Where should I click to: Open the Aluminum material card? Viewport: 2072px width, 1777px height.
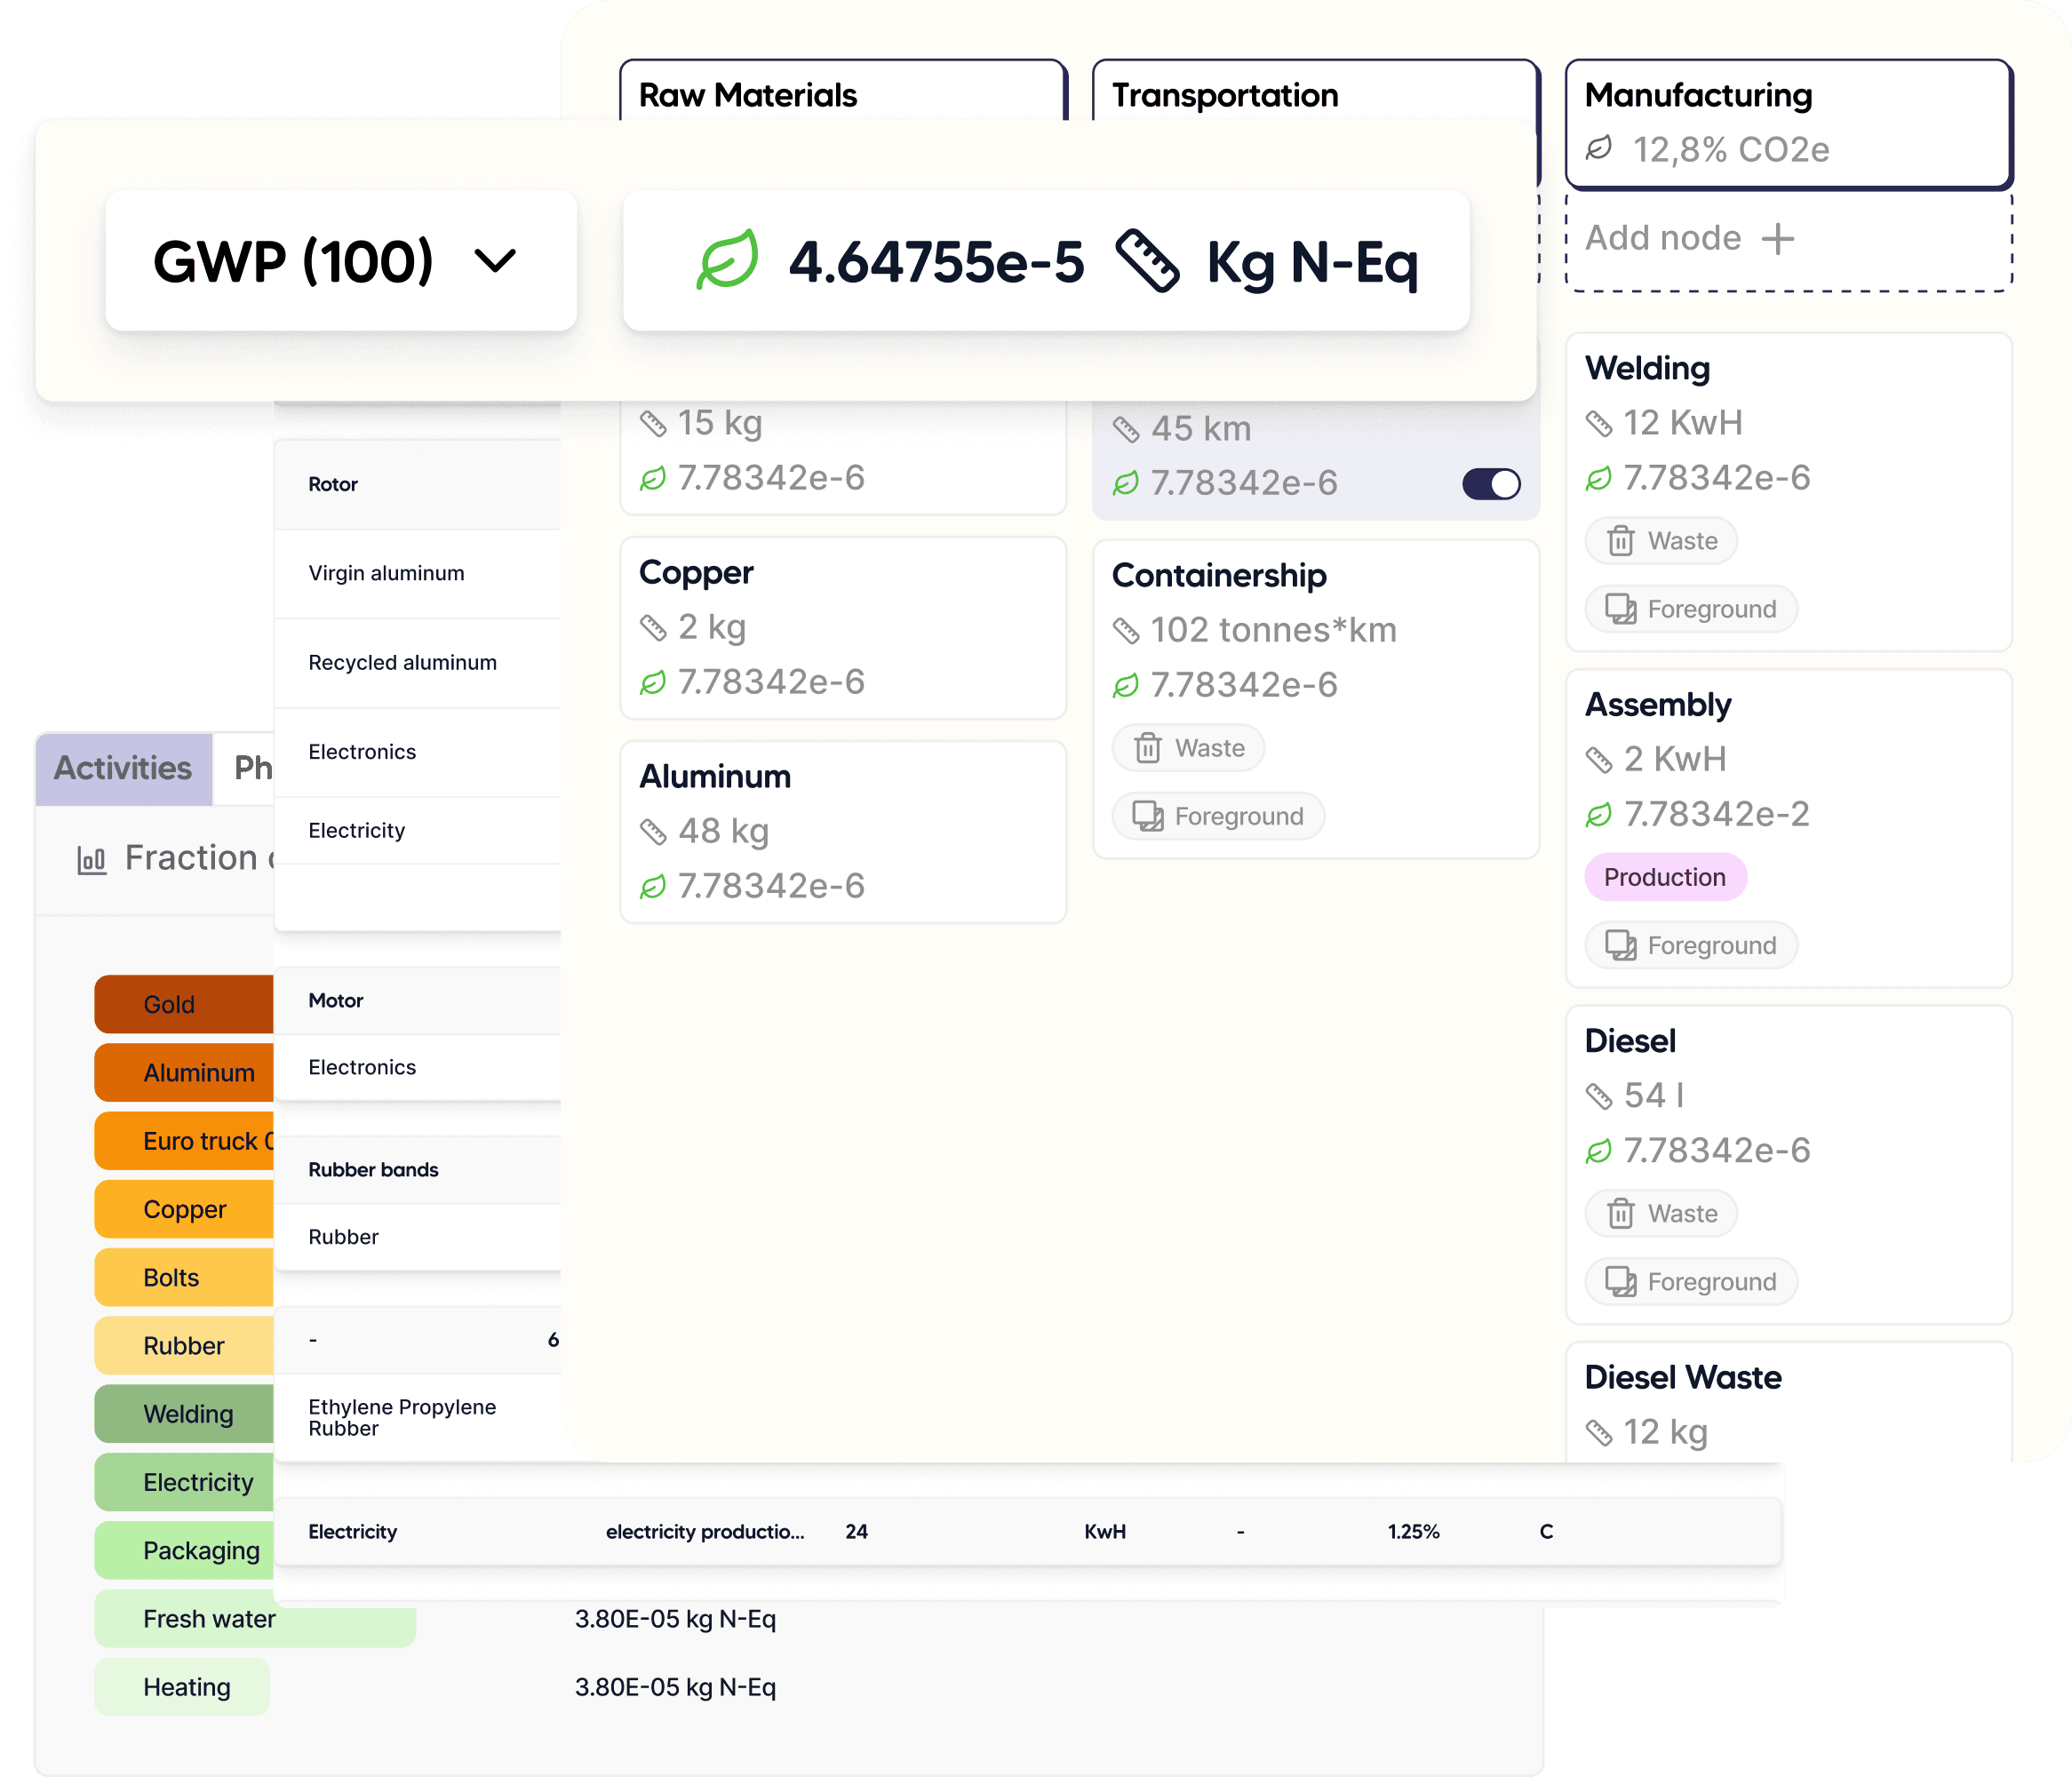click(x=843, y=832)
